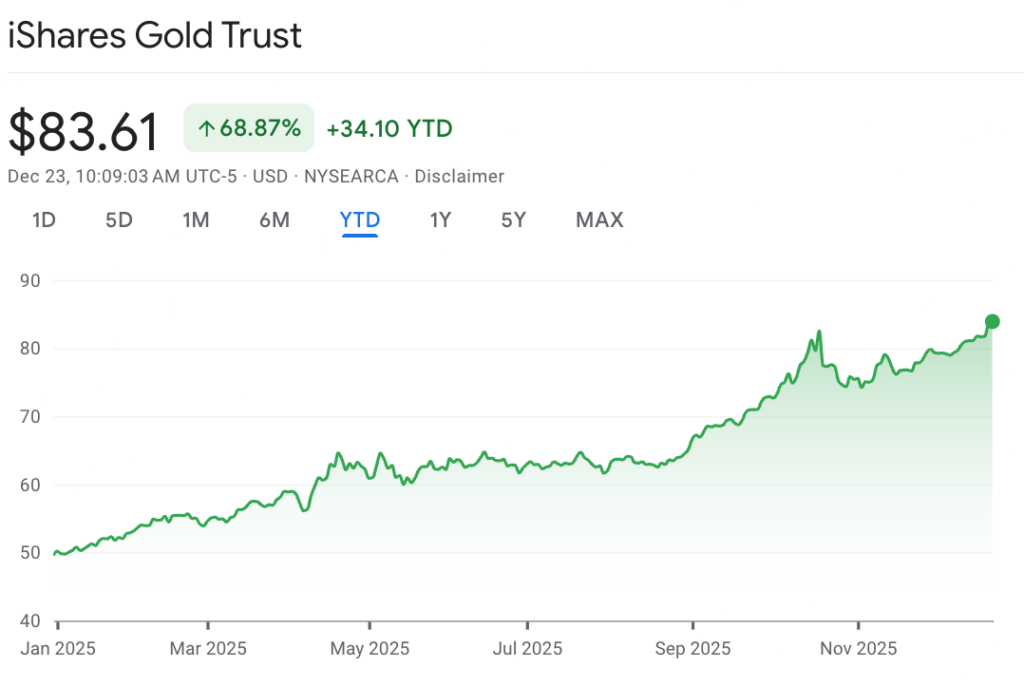
Task: Show the 1M chart view
Action: tap(196, 220)
